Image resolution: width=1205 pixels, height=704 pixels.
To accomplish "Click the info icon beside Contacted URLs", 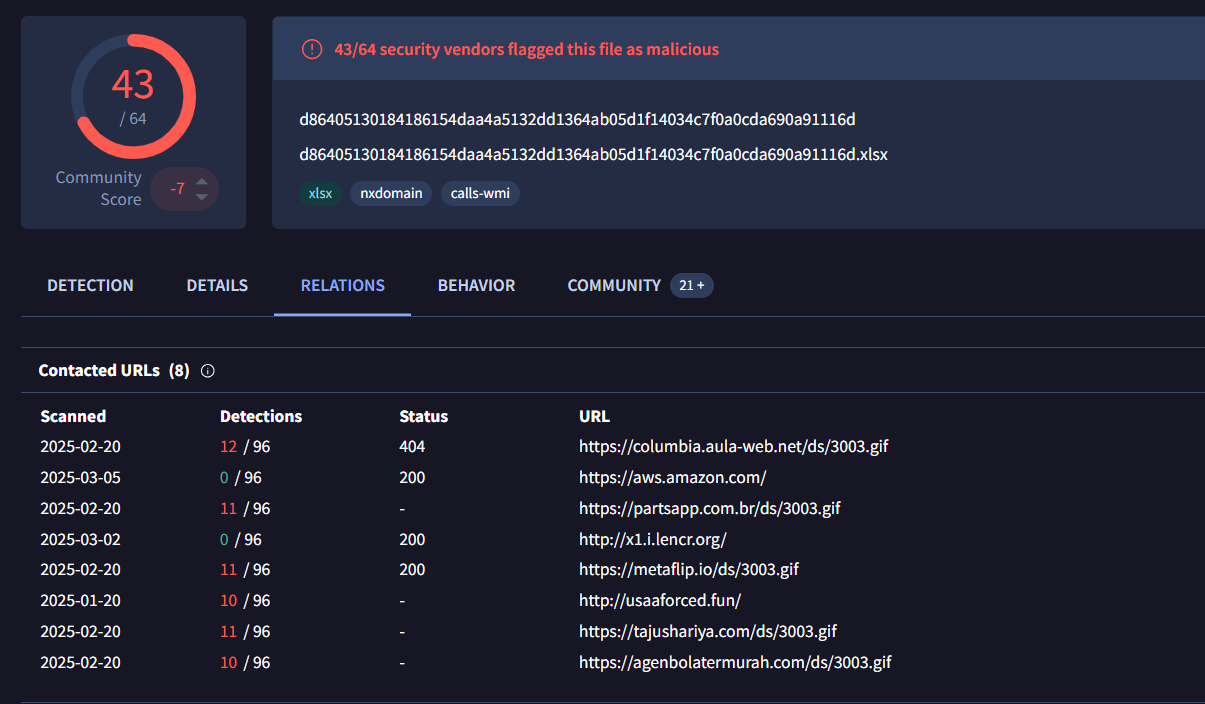I will tap(208, 371).
